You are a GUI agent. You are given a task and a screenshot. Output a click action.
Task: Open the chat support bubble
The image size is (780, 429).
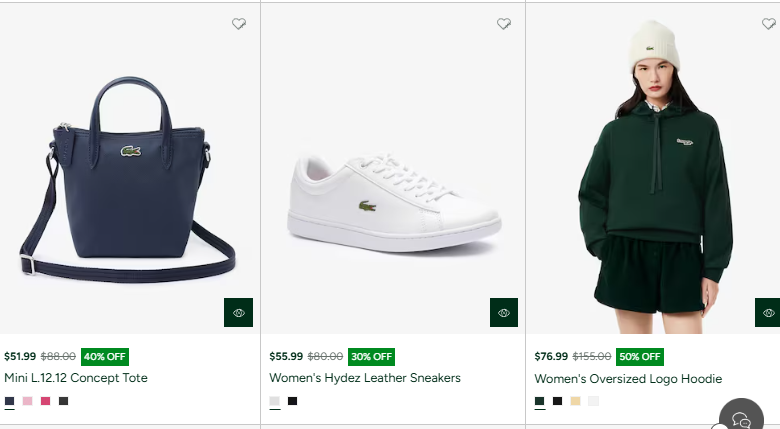tap(741, 418)
